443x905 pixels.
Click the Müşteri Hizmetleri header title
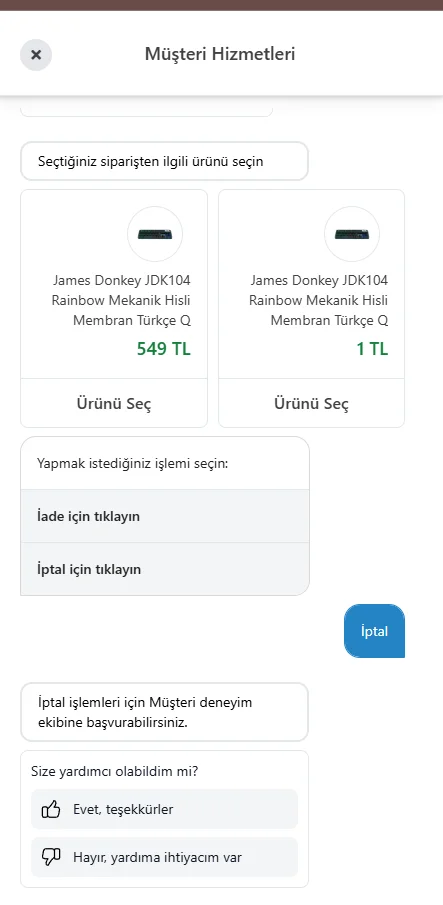[220, 54]
